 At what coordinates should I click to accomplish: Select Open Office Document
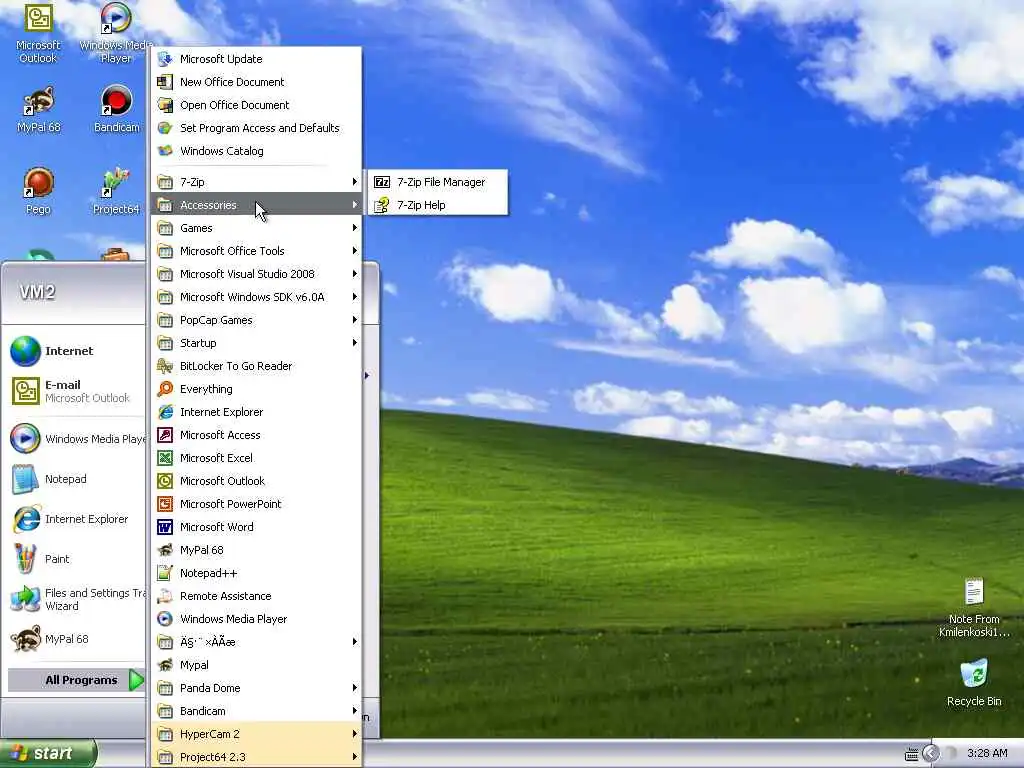[x=256, y=104]
